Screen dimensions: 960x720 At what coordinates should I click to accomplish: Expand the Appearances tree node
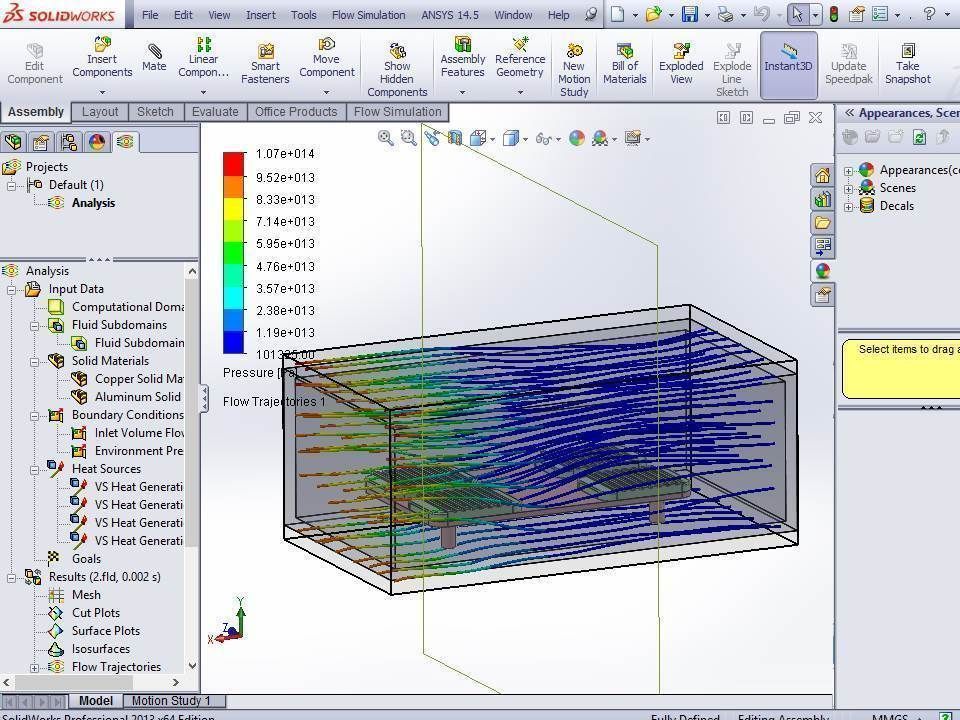click(849, 171)
